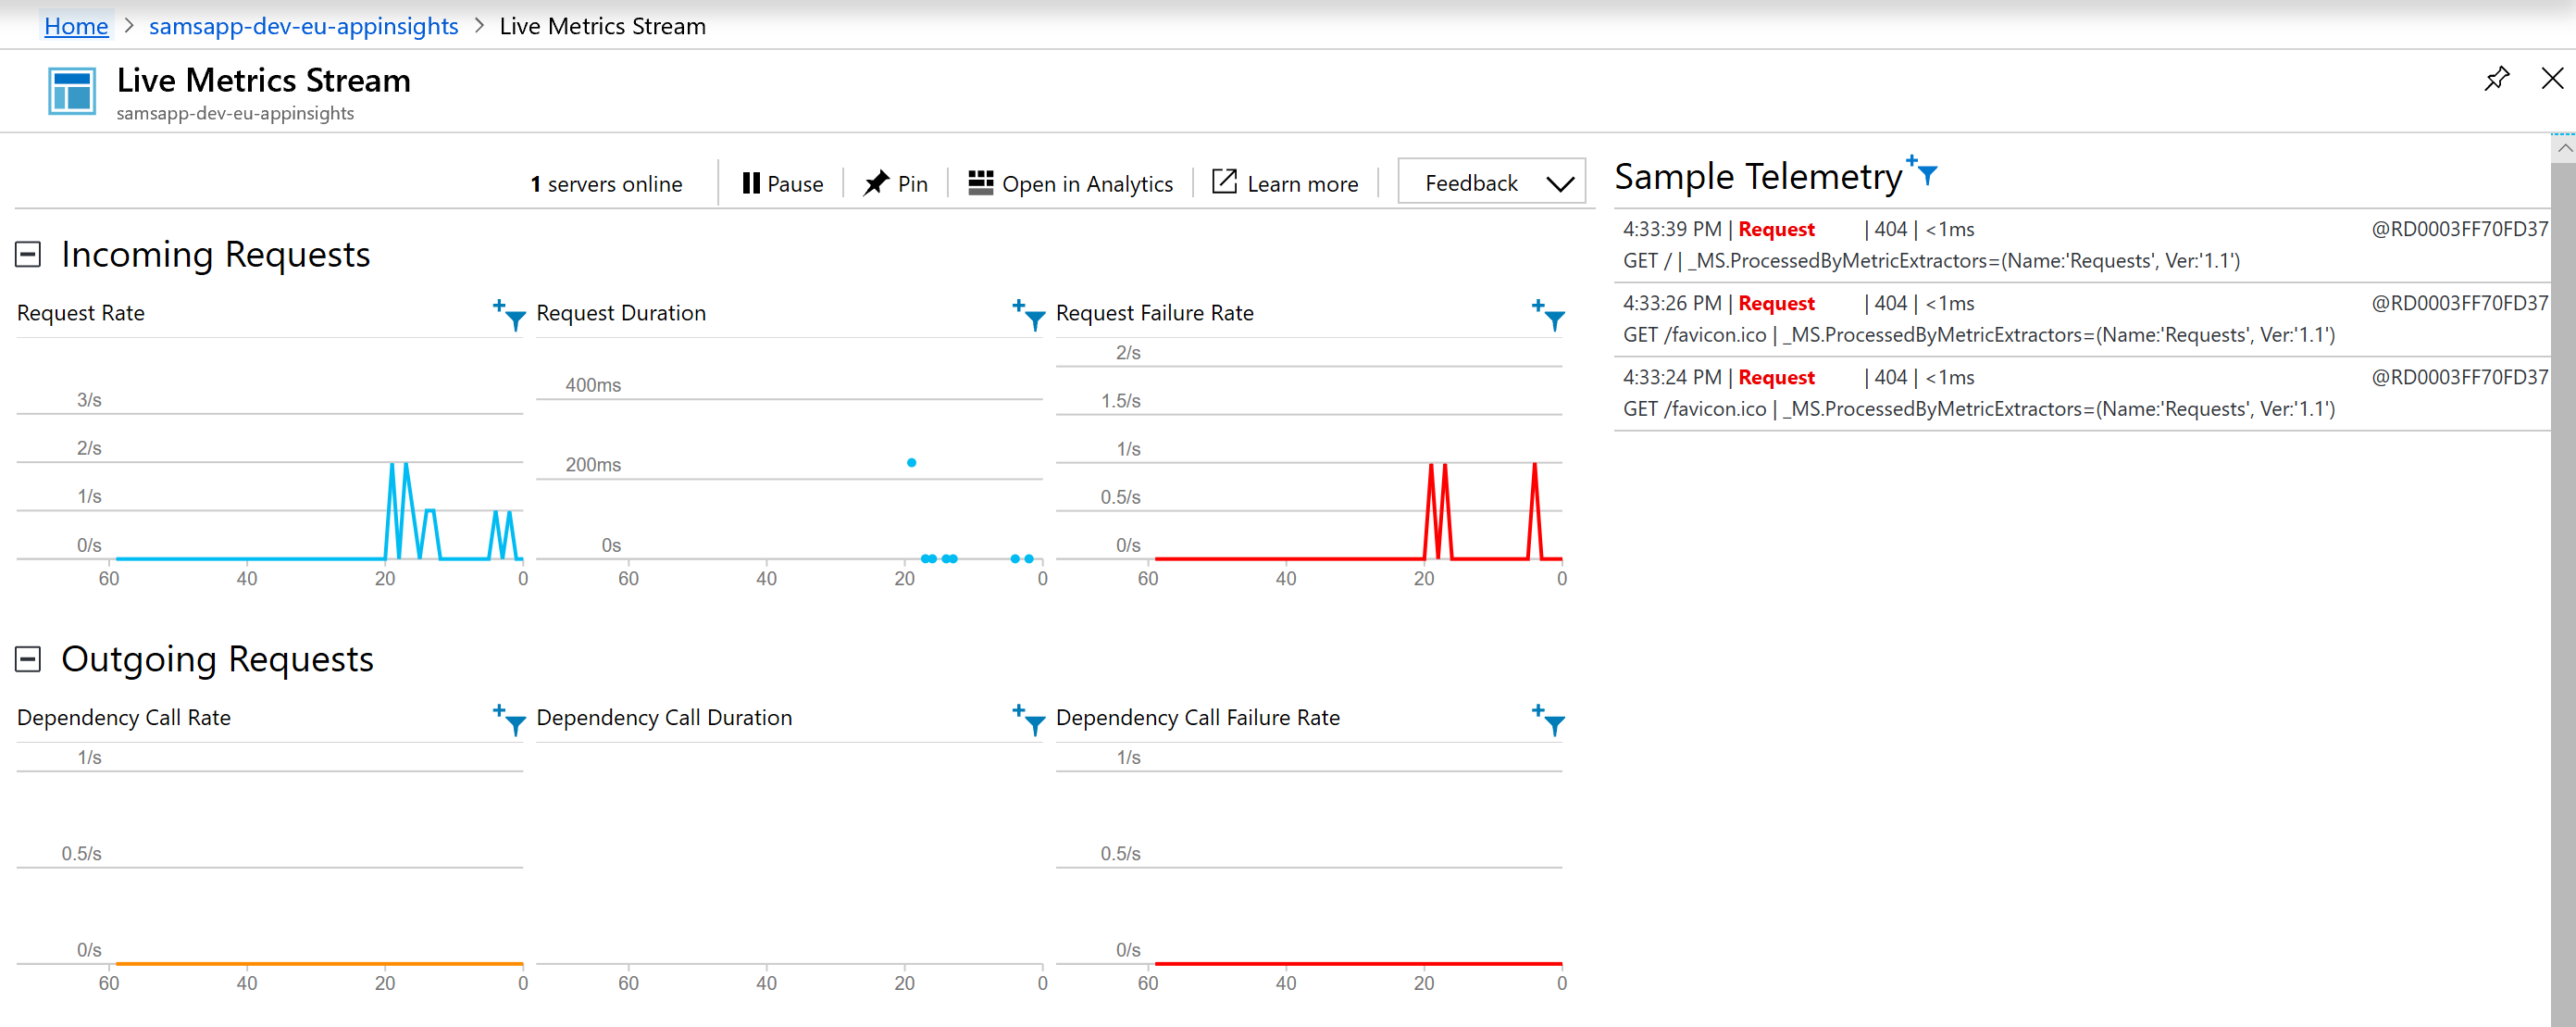
Task: Click the Learn more link
Action: [x=1285, y=184]
